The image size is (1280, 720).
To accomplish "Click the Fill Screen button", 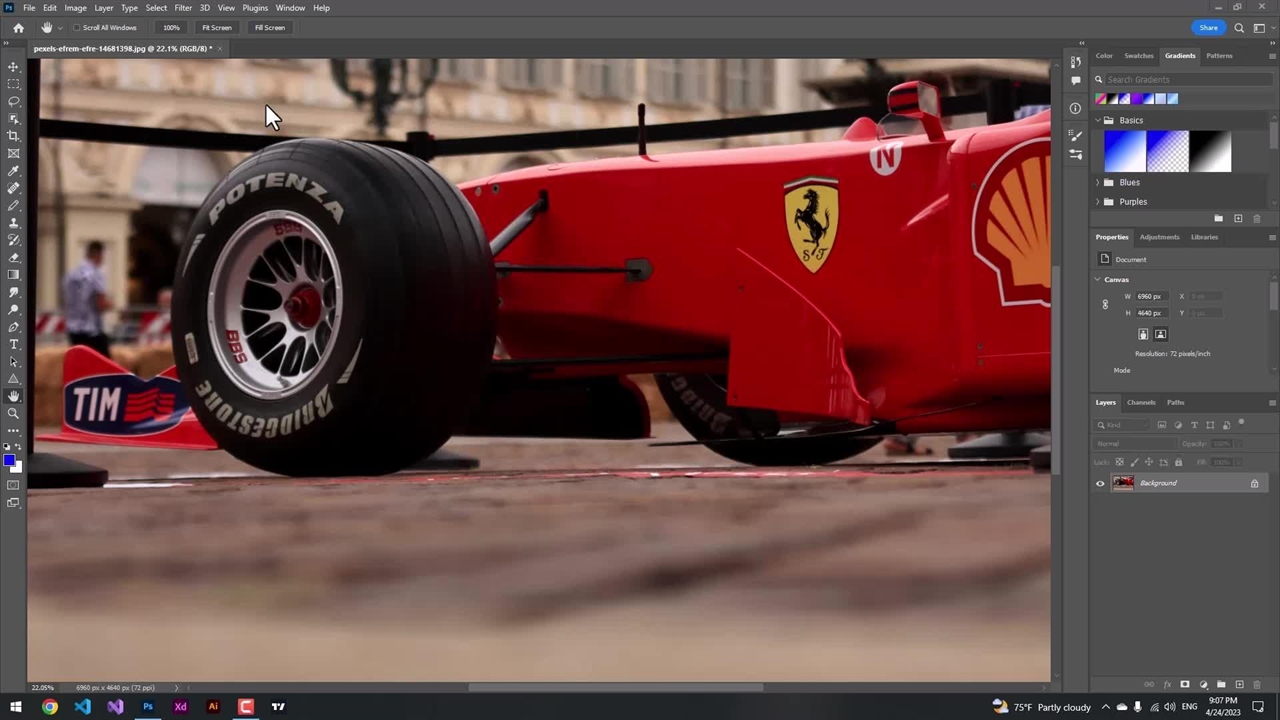I will click(x=269, y=28).
